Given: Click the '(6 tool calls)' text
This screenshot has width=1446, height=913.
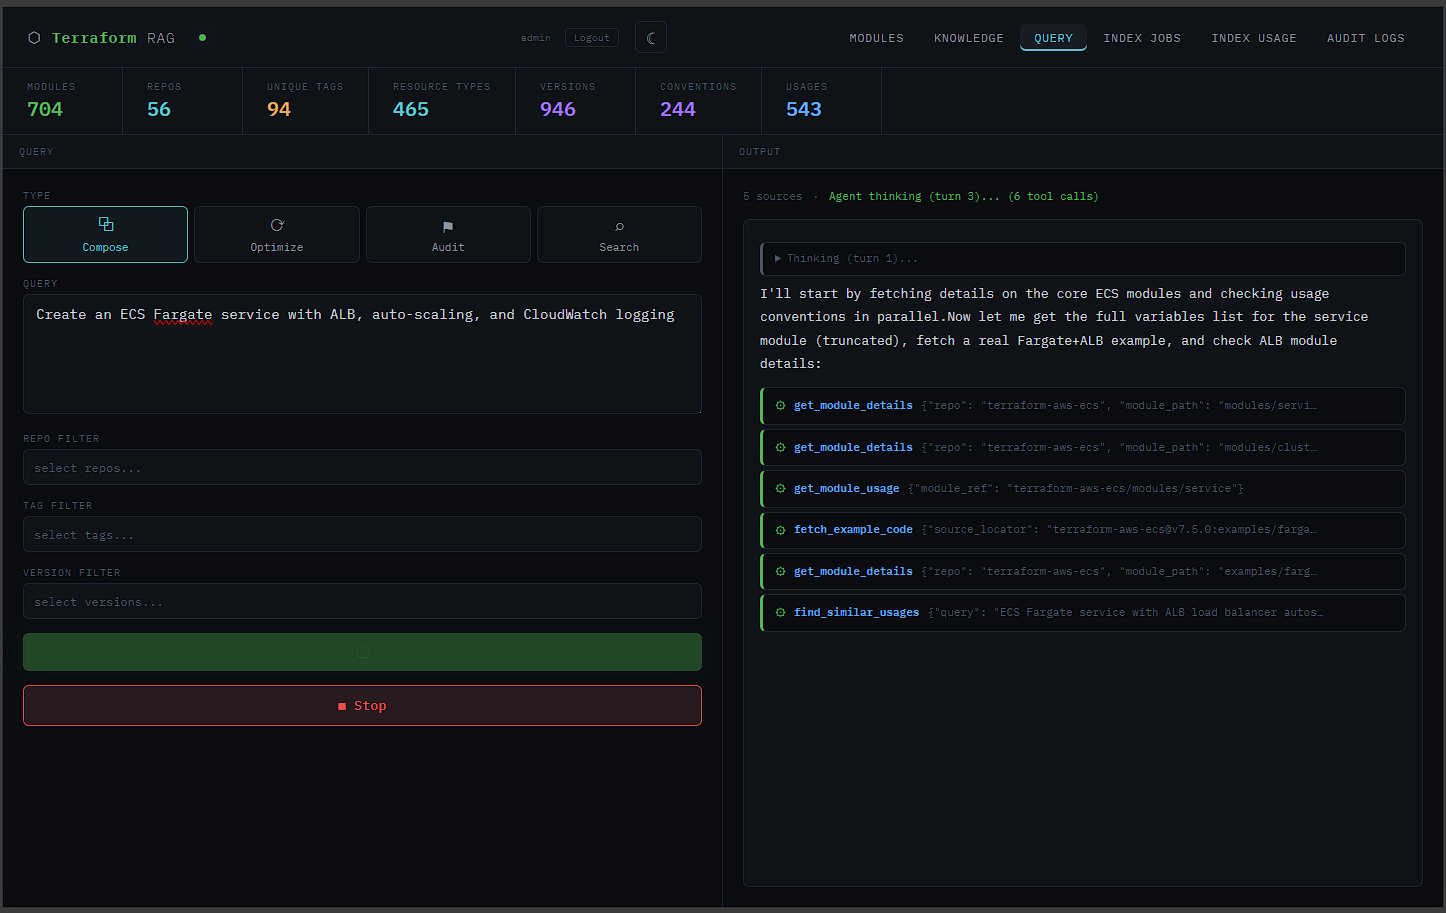Looking at the screenshot, I should pos(1053,197).
